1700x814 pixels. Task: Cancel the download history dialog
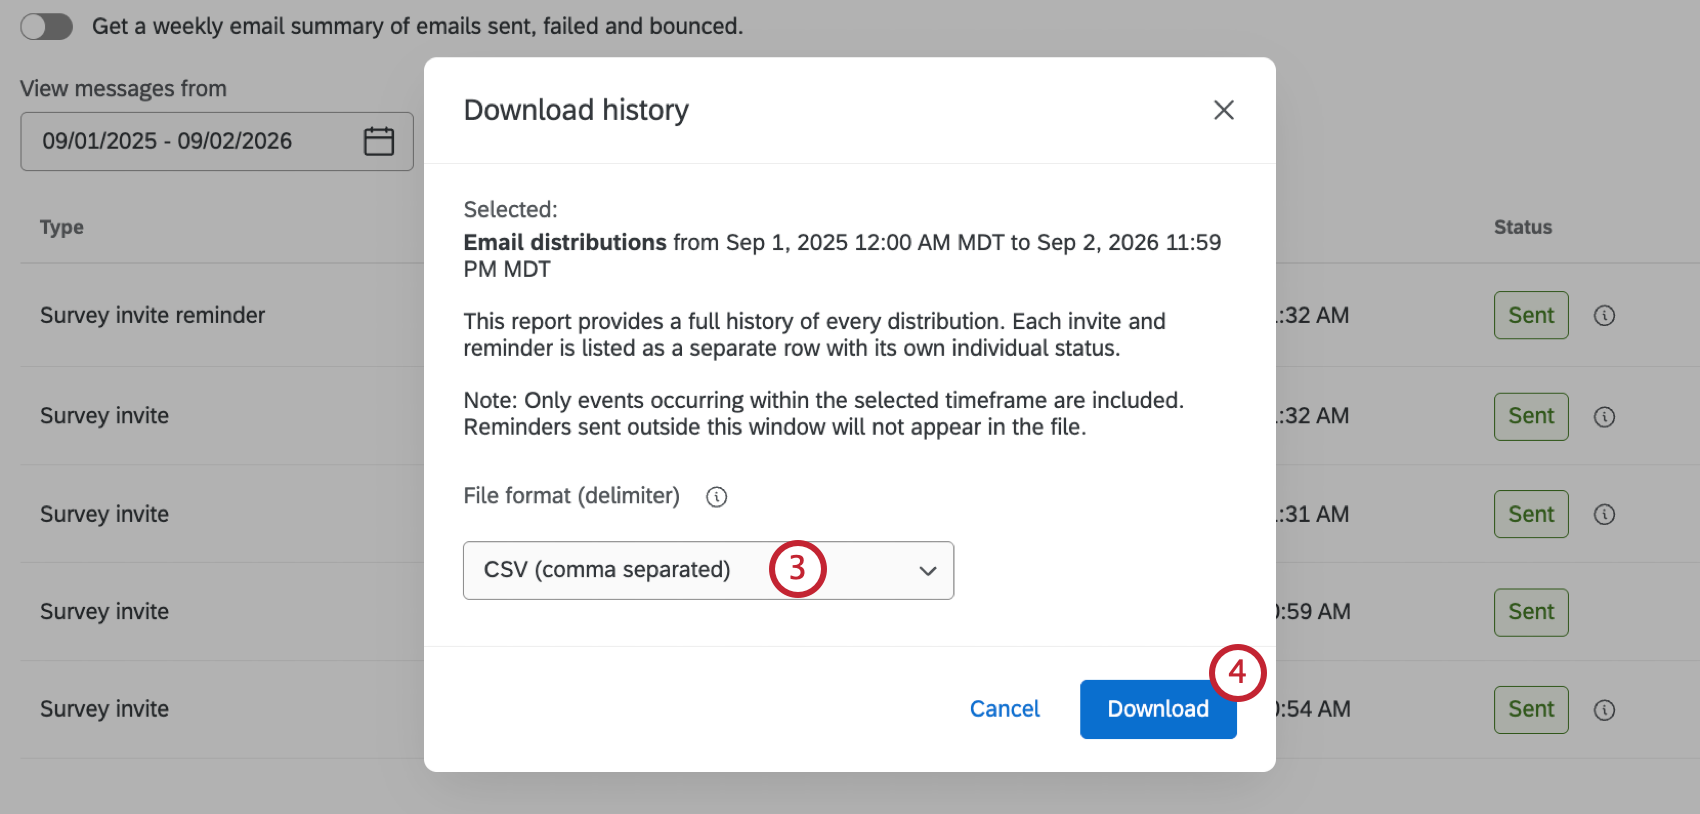(x=1004, y=709)
